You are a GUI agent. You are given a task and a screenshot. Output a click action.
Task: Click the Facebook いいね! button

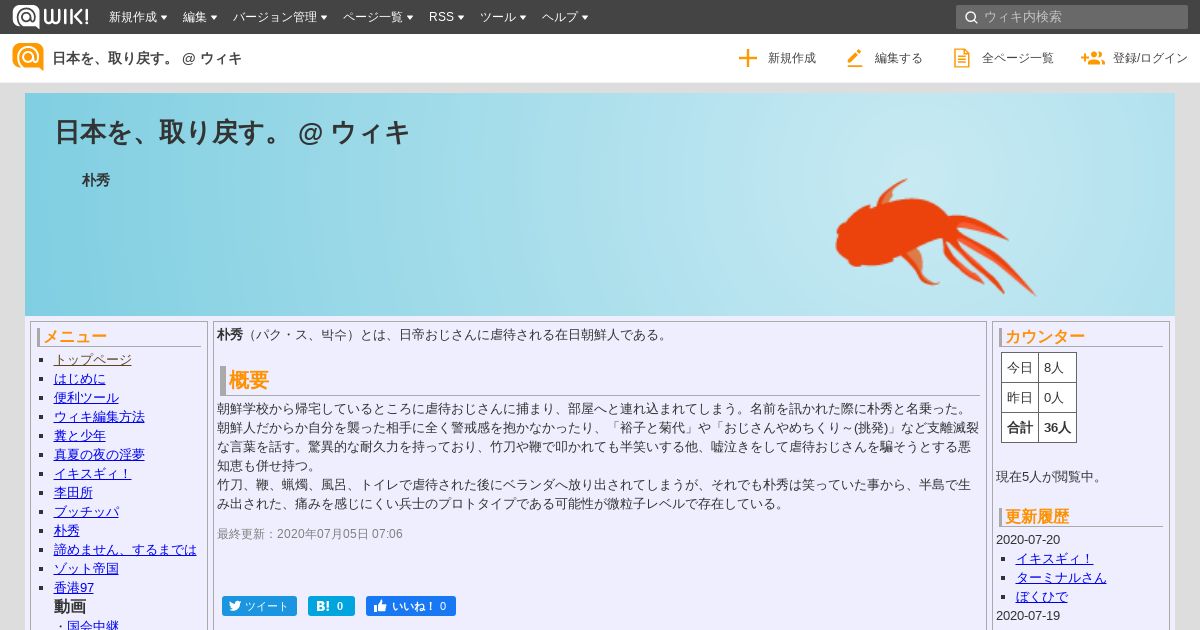[411, 606]
